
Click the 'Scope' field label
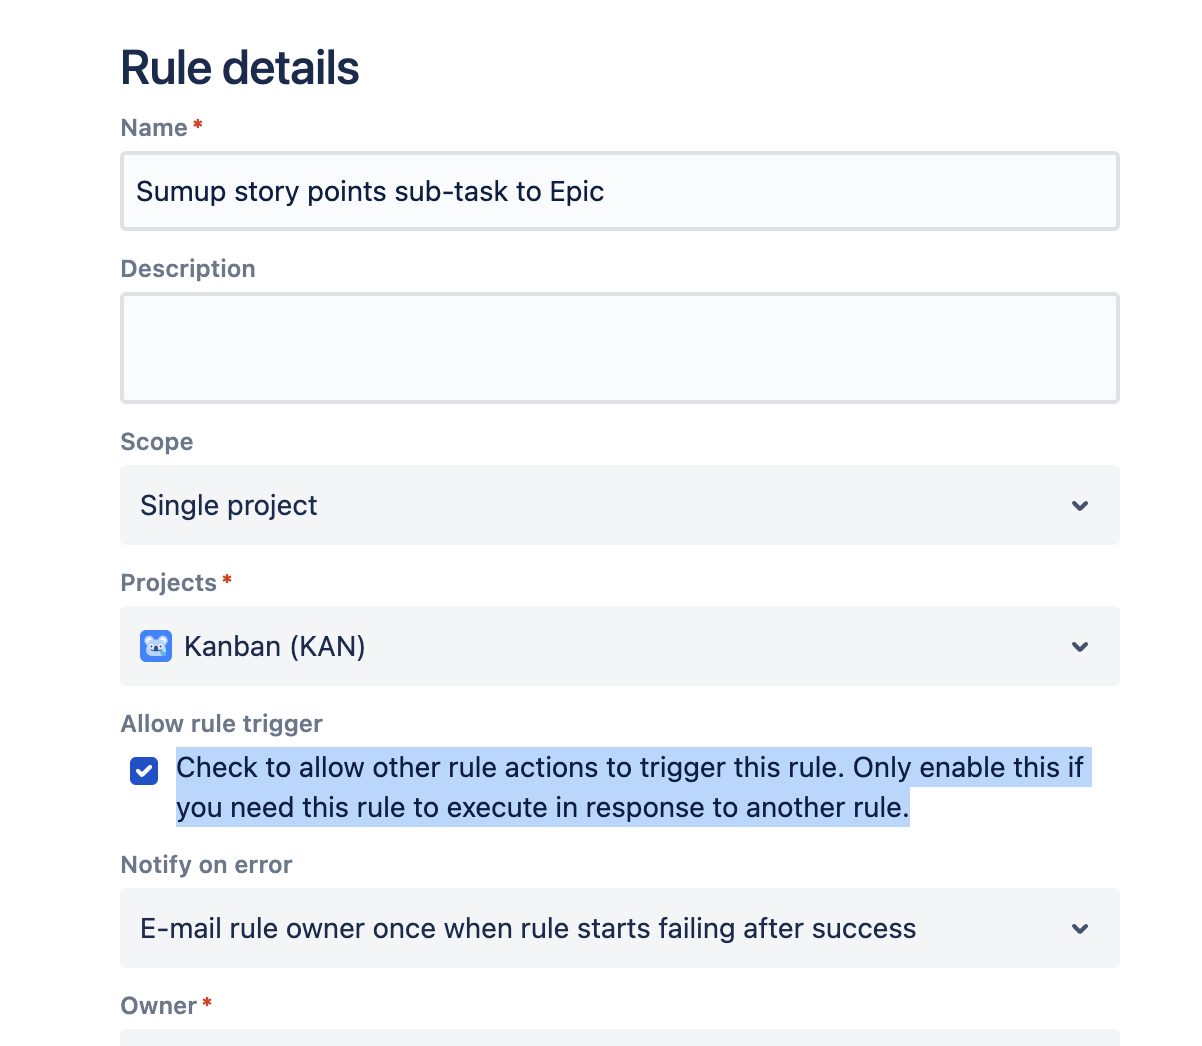157,442
